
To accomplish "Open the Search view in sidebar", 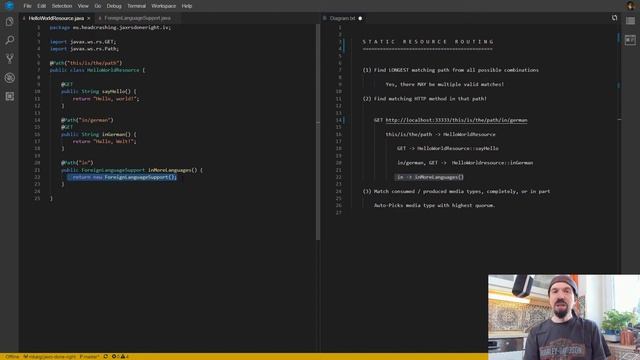I will tap(9, 40).
